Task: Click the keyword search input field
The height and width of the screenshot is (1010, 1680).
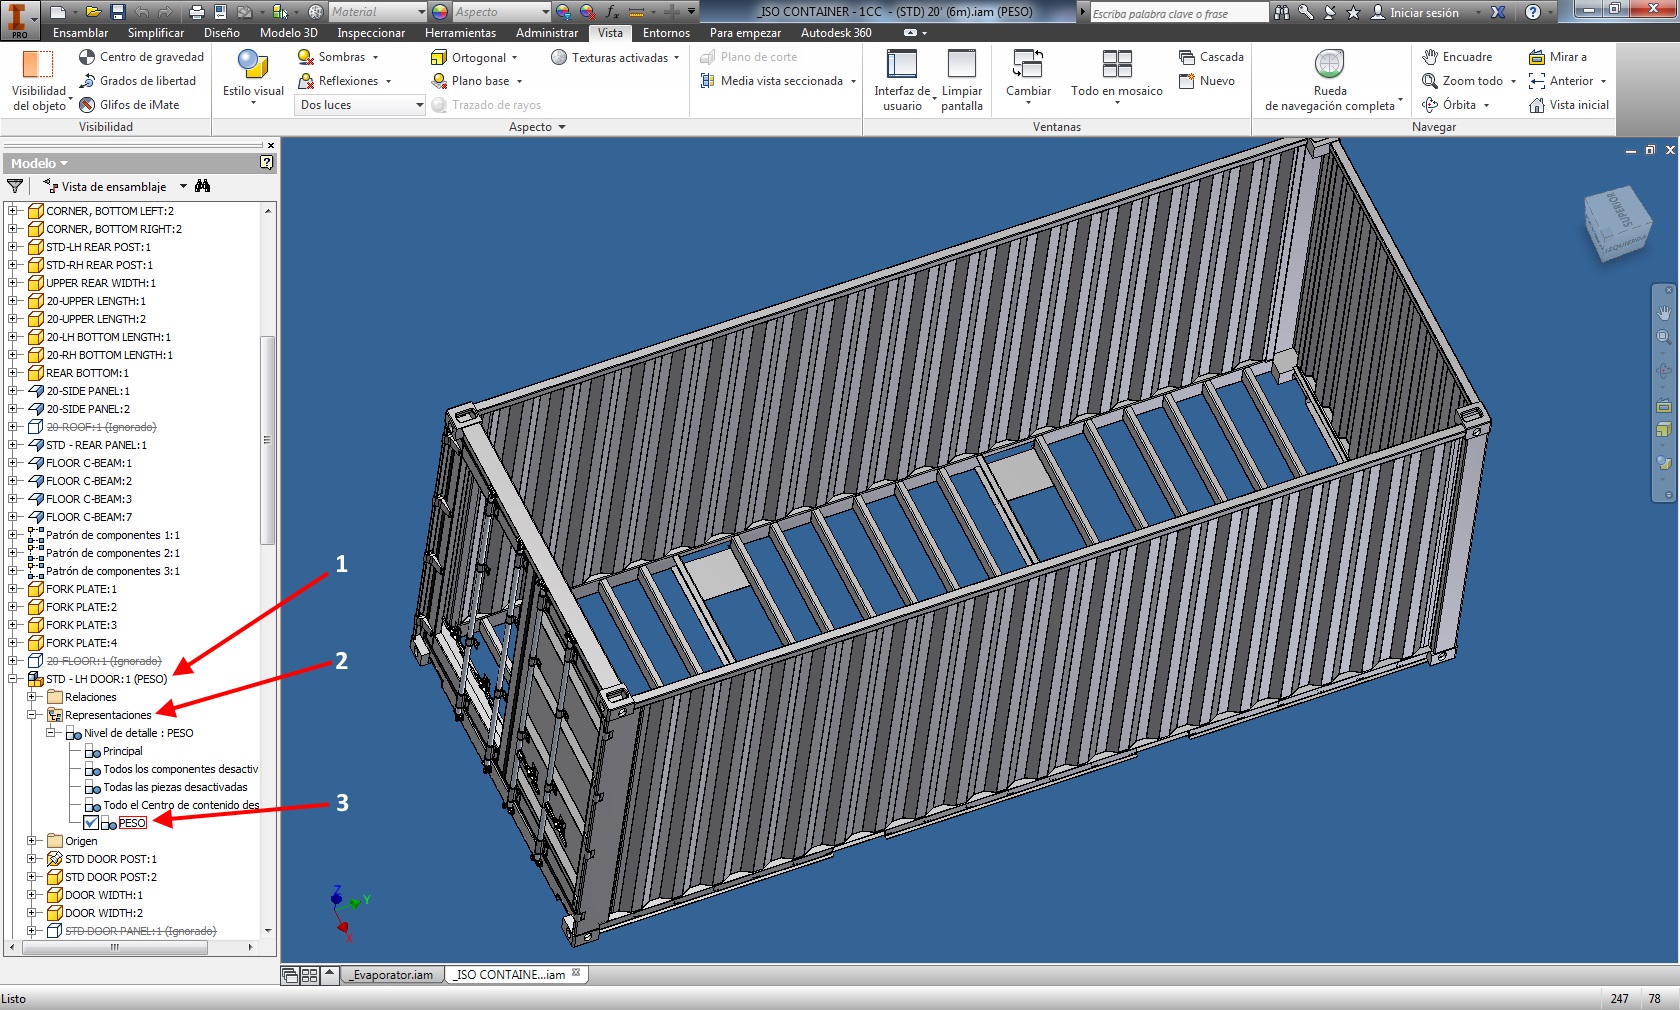Action: [x=1177, y=13]
